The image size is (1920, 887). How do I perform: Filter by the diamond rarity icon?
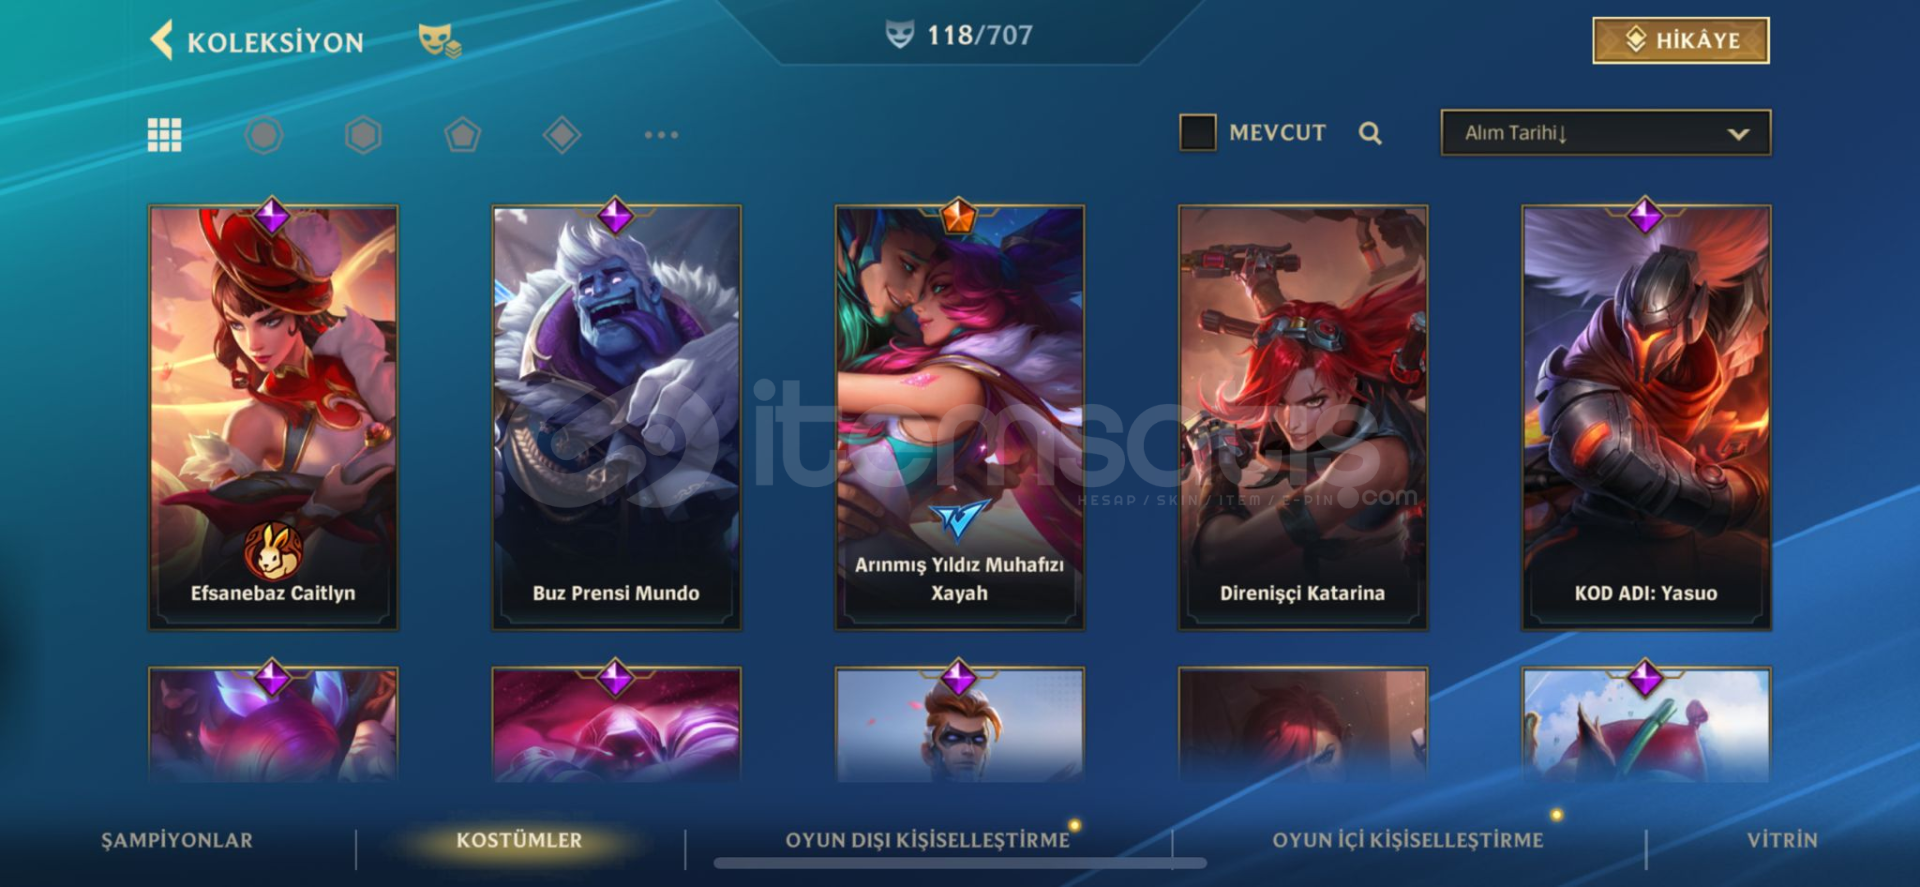point(562,135)
